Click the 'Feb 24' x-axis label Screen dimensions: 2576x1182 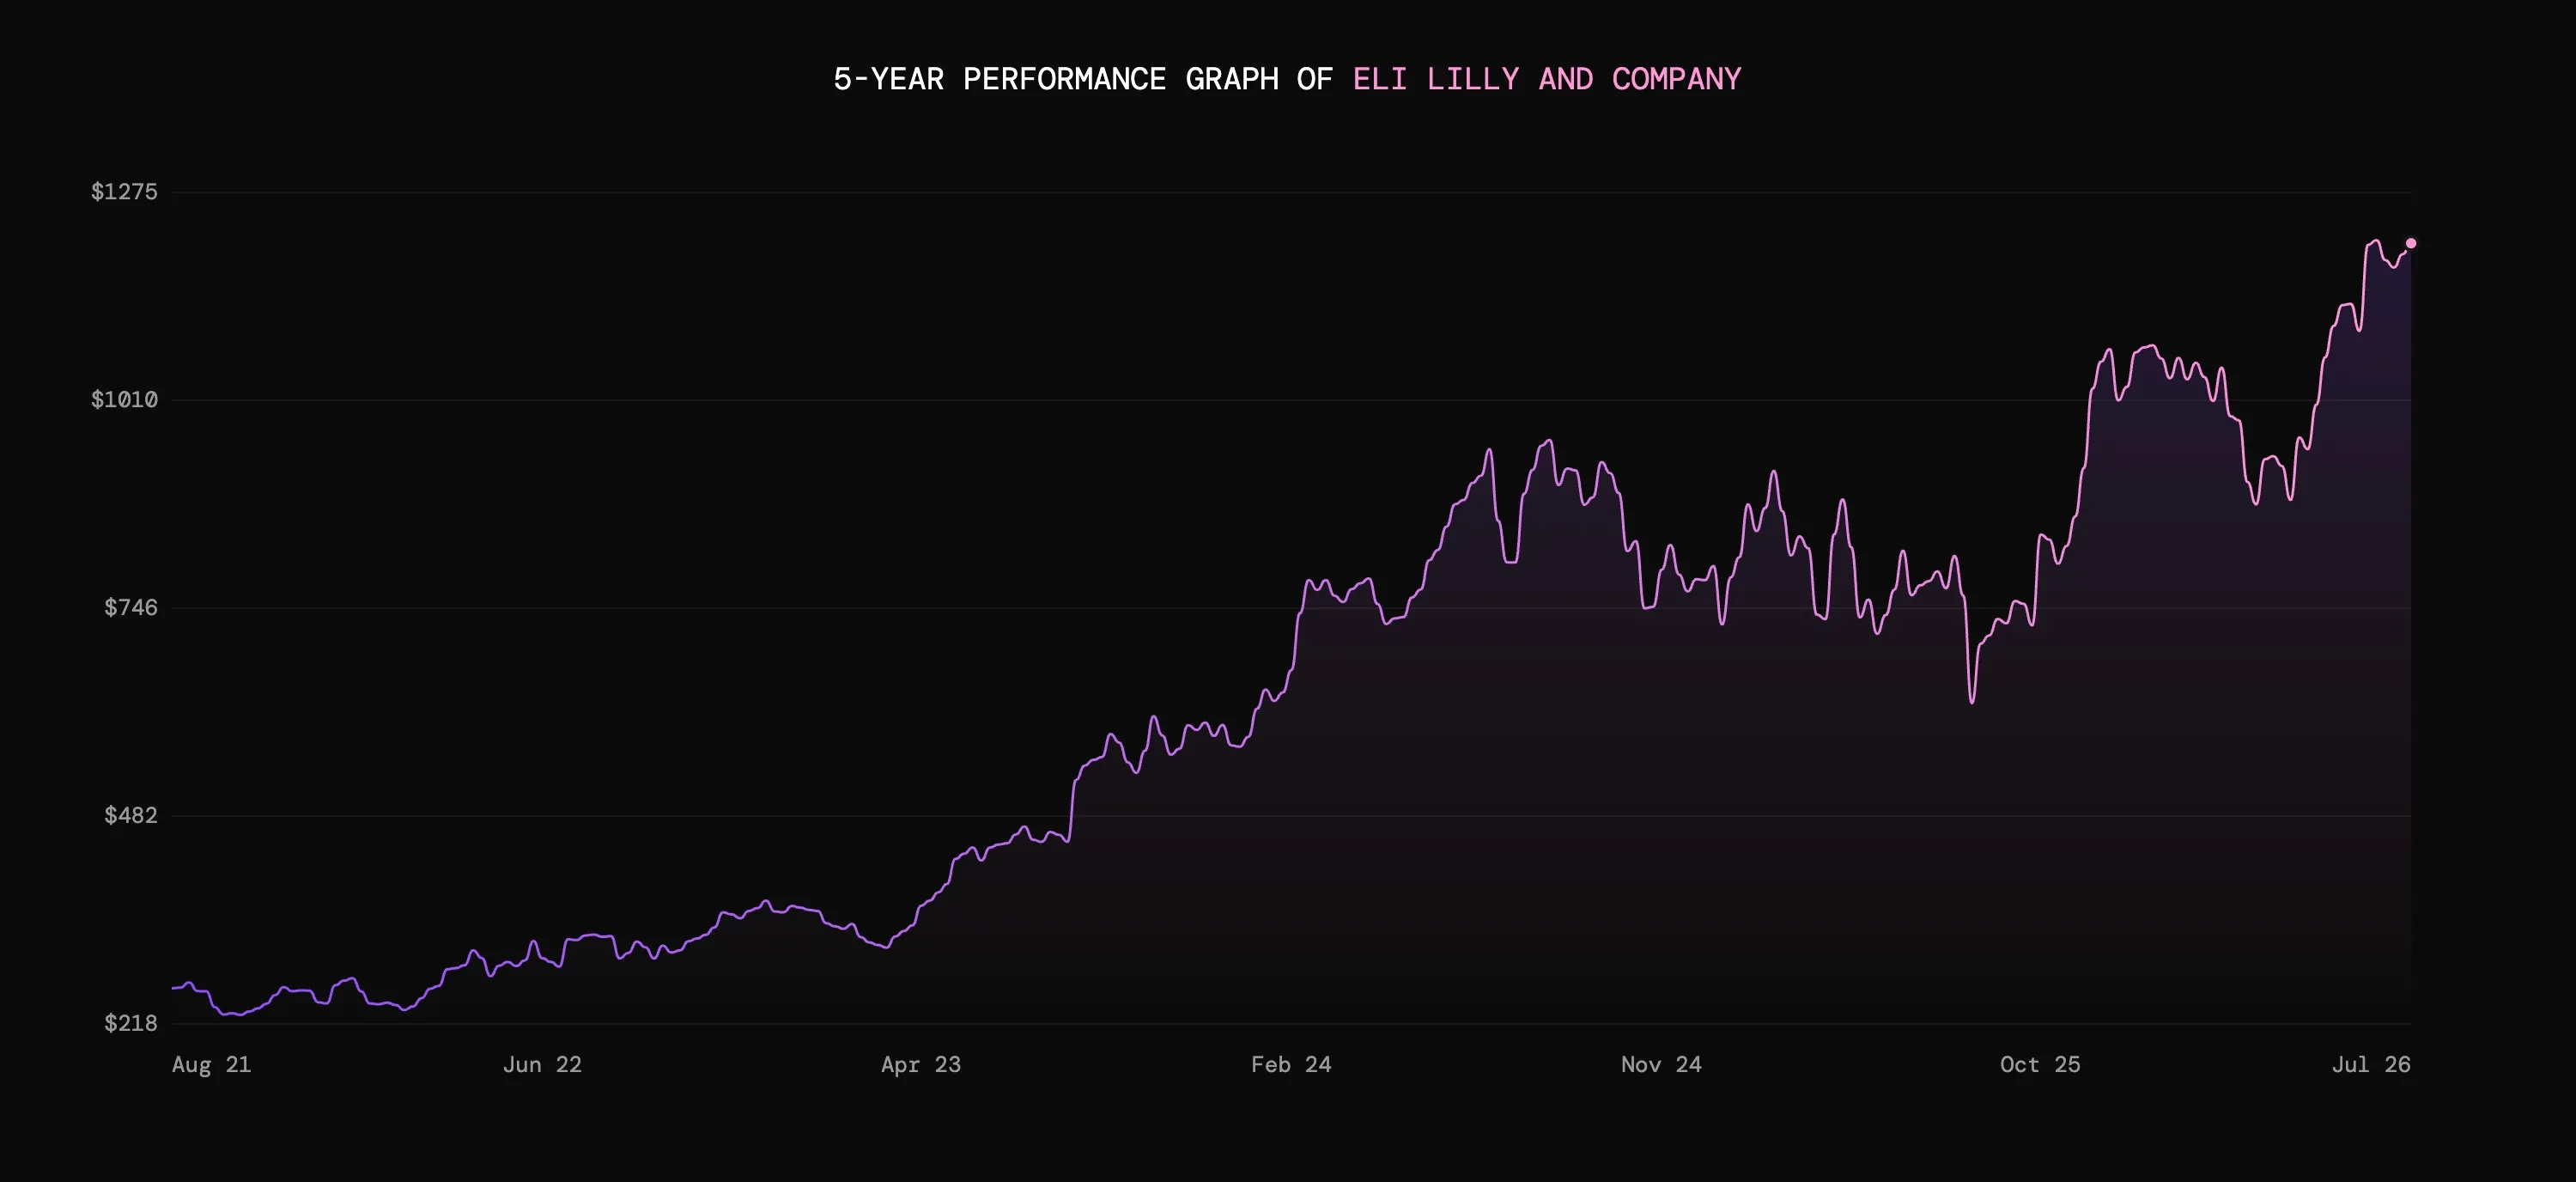pos(1291,1065)
